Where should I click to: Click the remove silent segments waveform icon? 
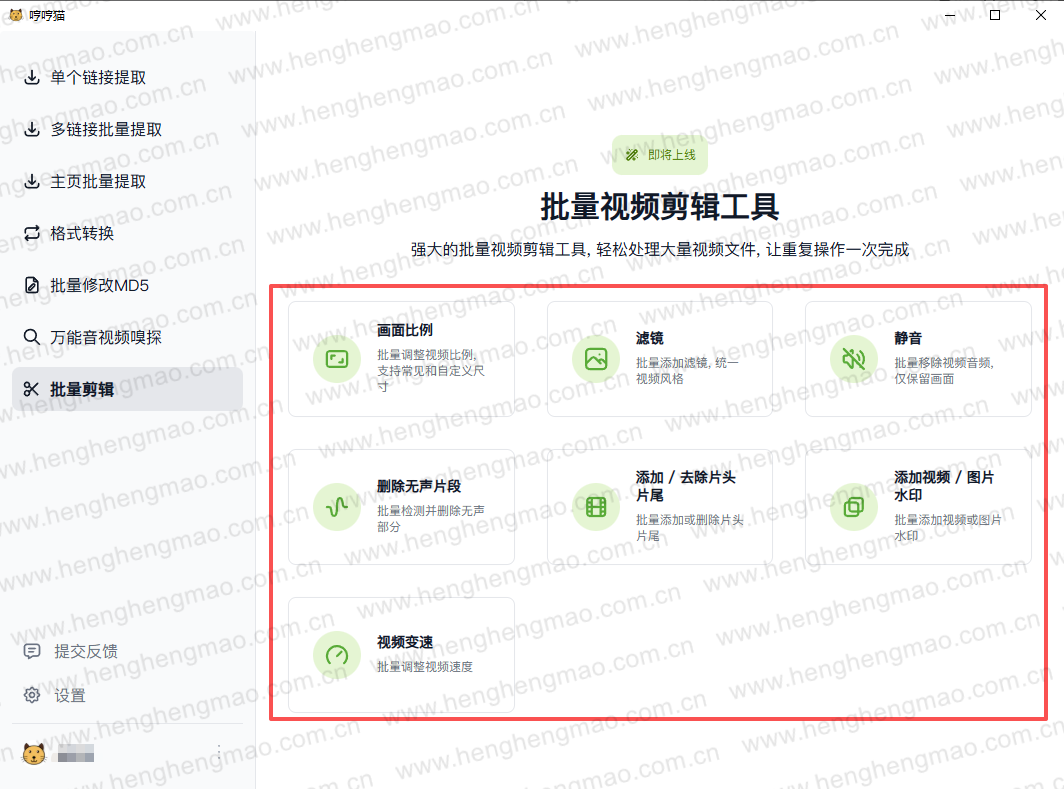click(x=337, y=507)
